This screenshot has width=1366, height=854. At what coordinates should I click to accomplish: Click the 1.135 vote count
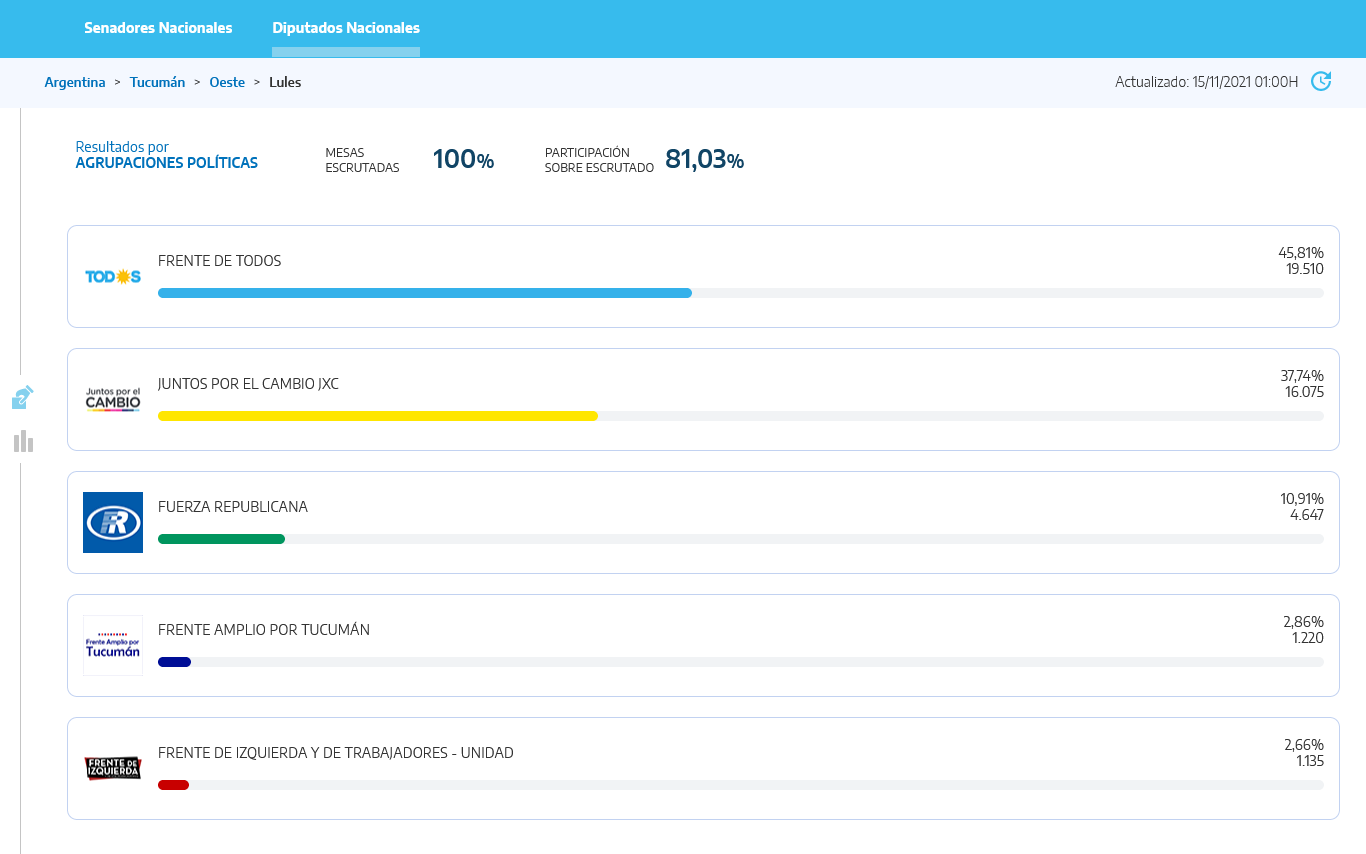coord(1310,761)
